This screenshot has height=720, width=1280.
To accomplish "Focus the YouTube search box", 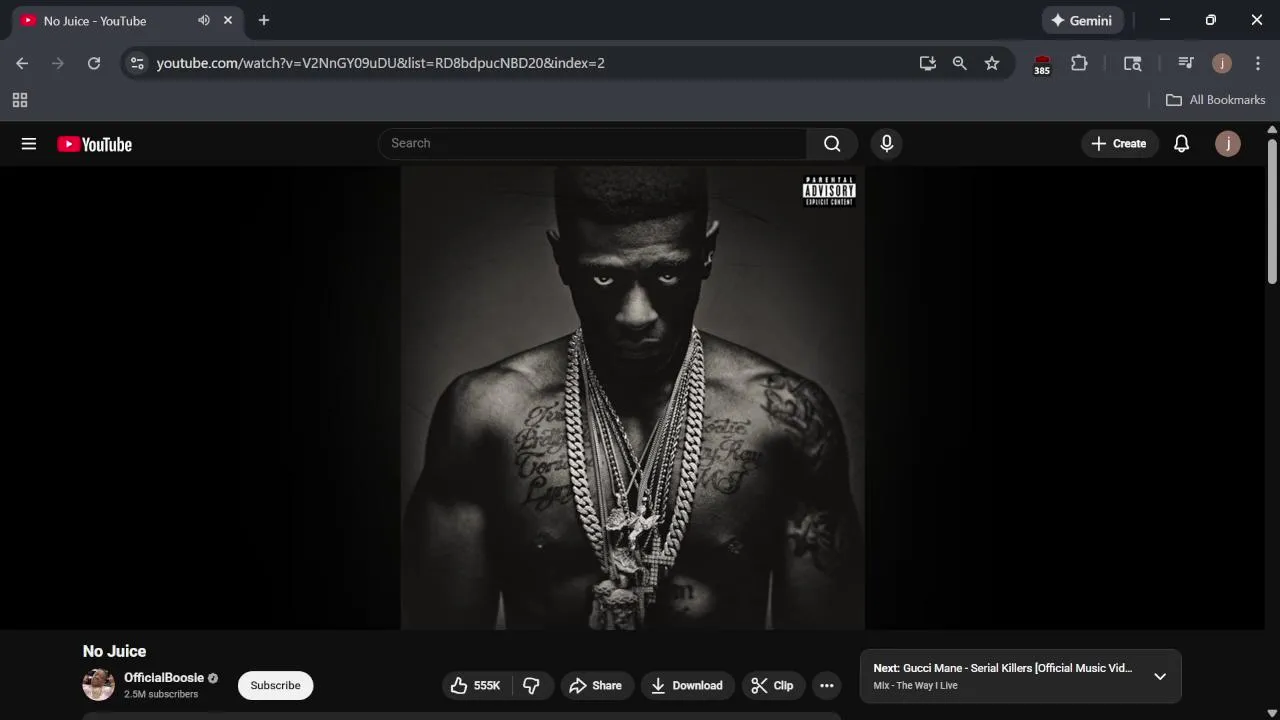I will point(593,144).
